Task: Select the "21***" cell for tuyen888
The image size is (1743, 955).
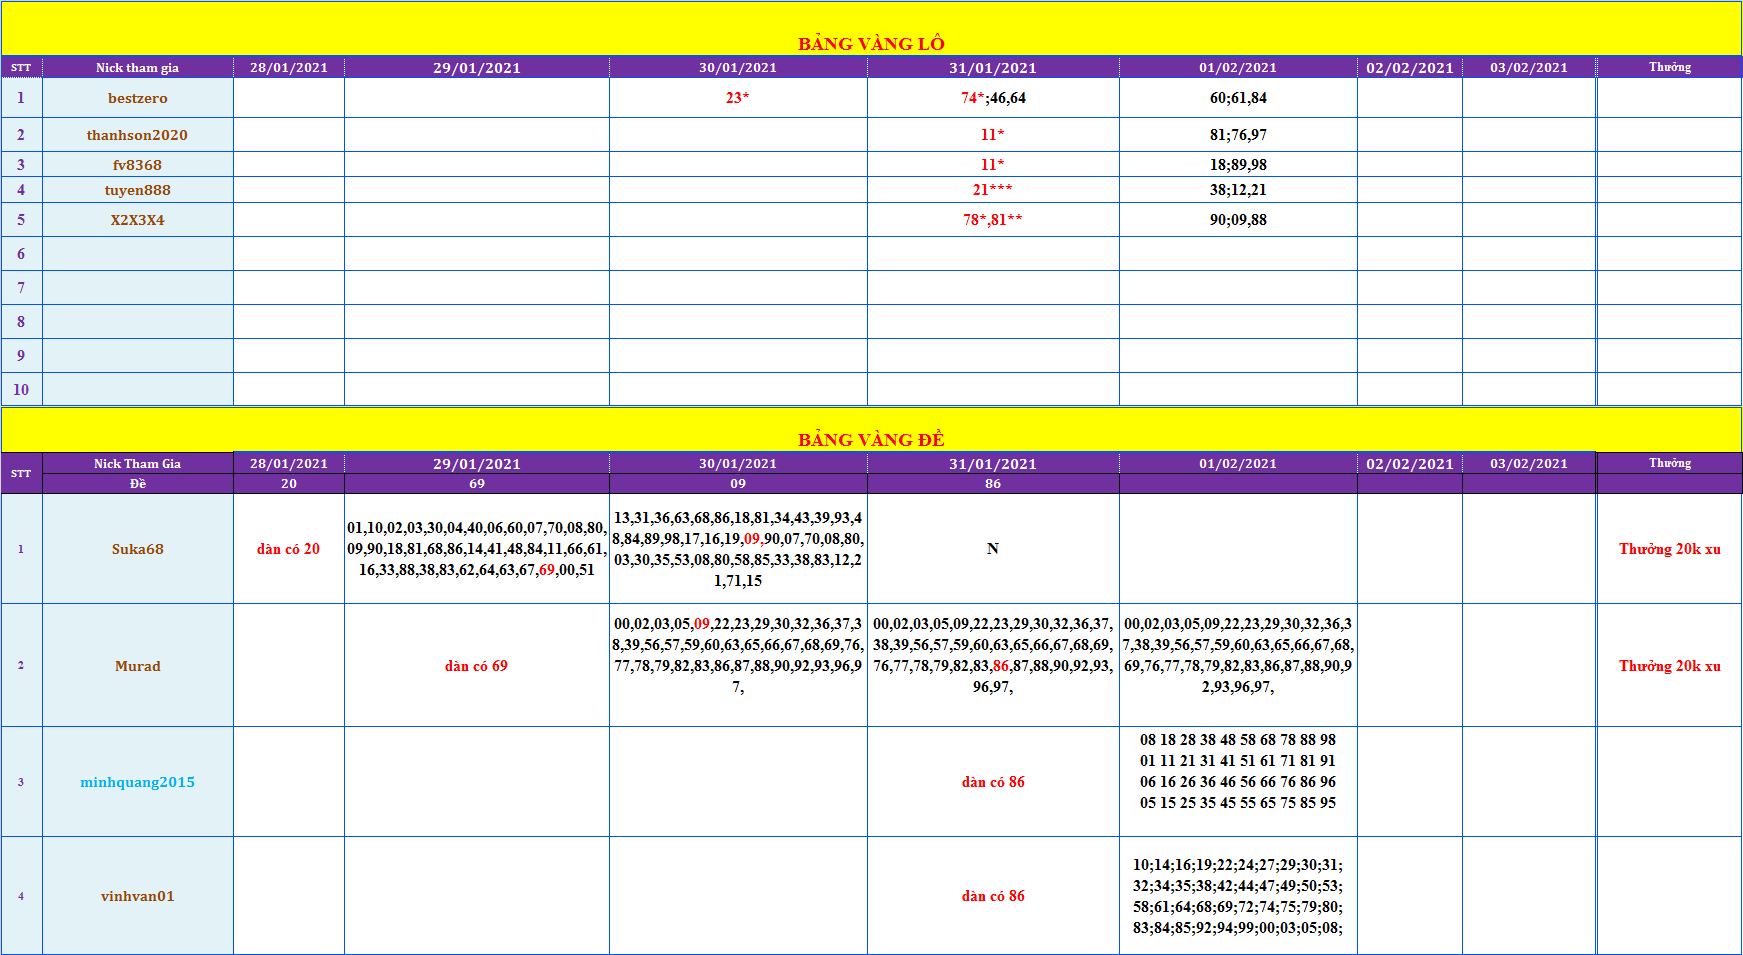Action: click(993, 190)
